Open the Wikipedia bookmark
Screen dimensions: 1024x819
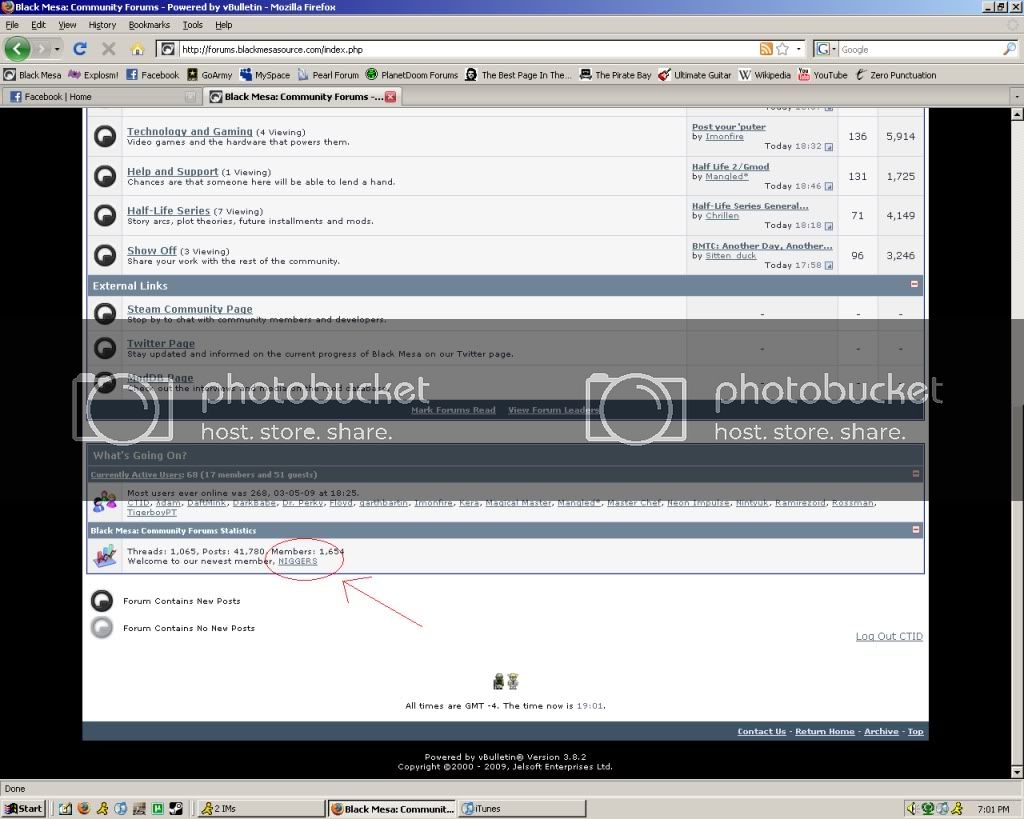point(765,75)
